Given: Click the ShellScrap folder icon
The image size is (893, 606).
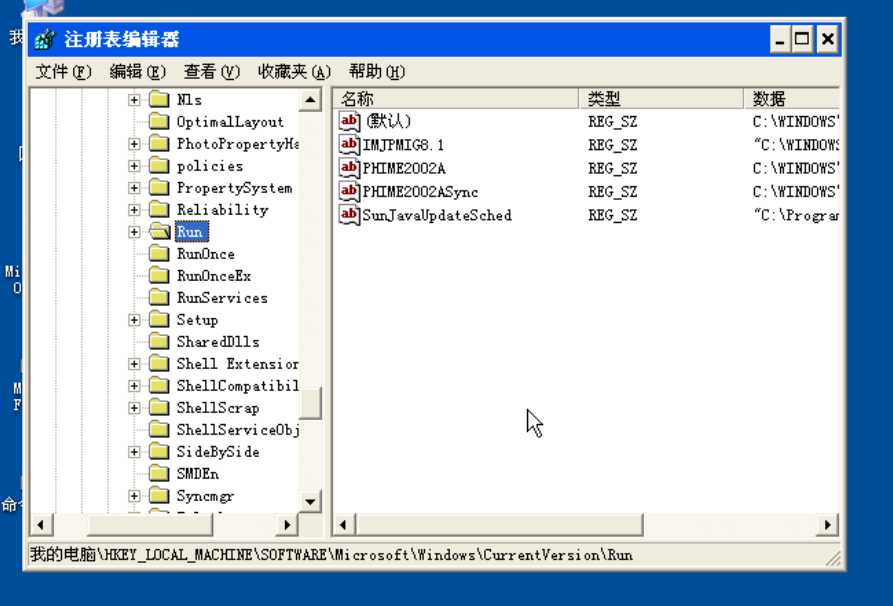Looking at the screenshot, I should click(159, 408).
